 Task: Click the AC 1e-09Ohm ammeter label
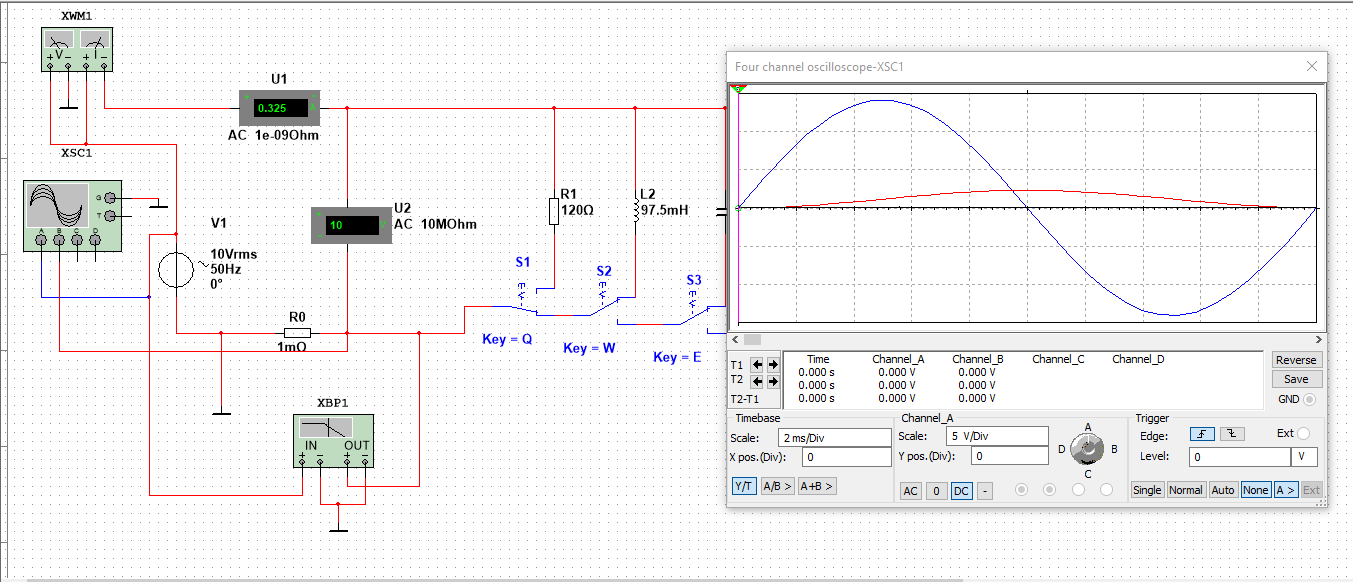274,134
